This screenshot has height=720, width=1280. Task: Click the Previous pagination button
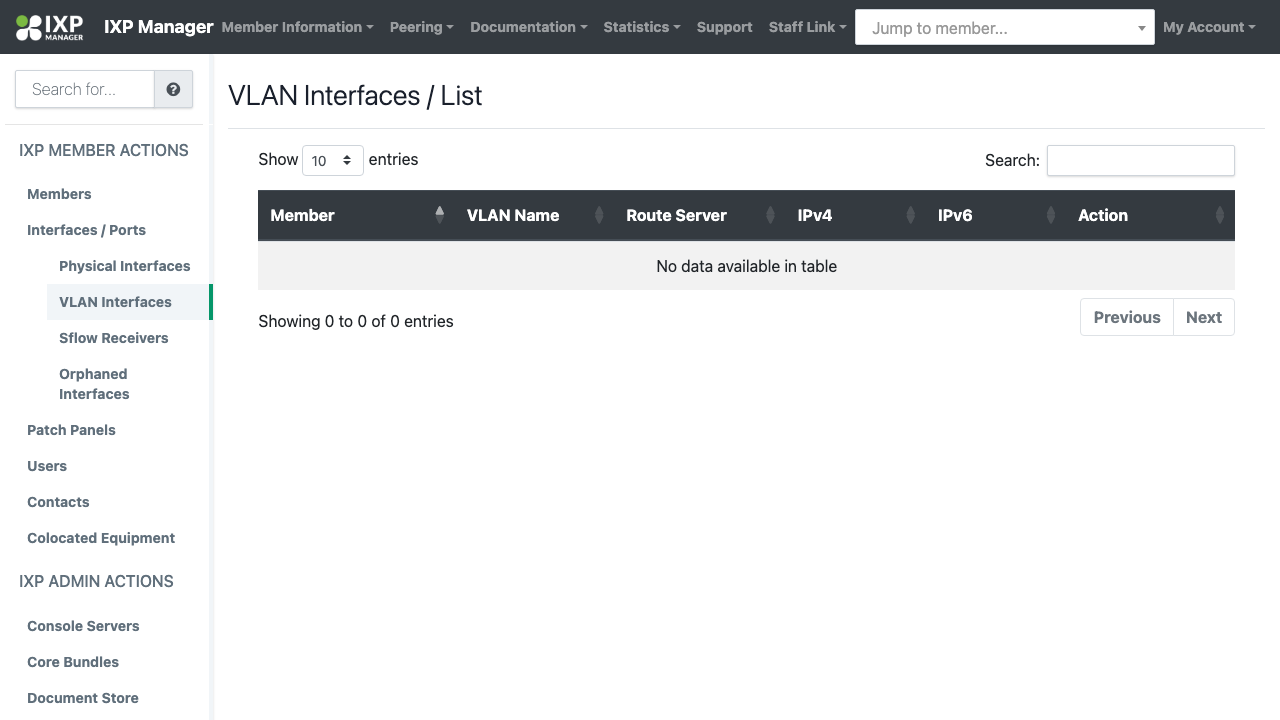[1127, 317]
